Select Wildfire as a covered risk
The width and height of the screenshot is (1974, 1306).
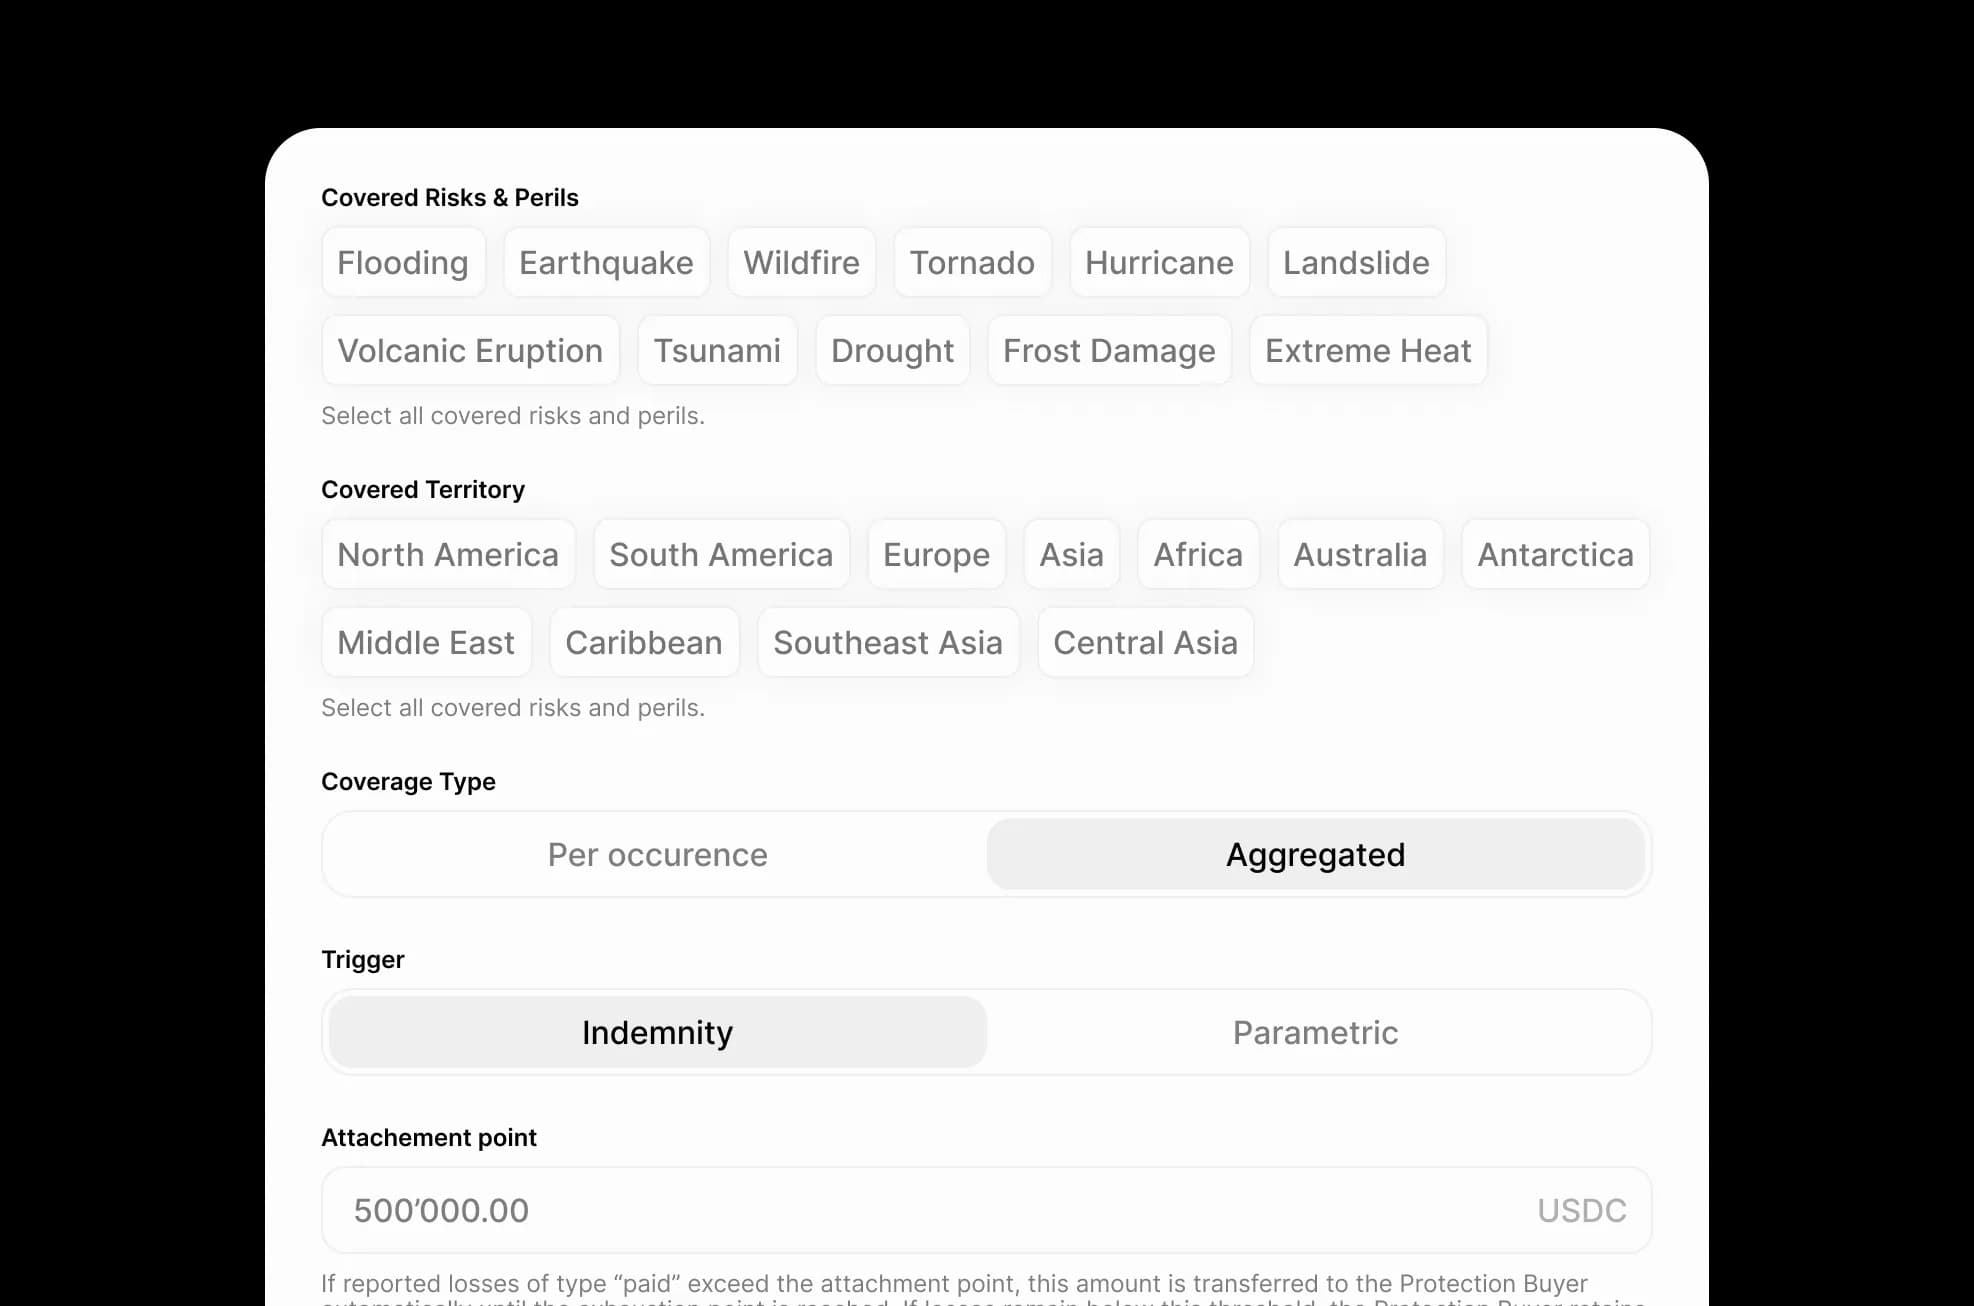(801, 262)
